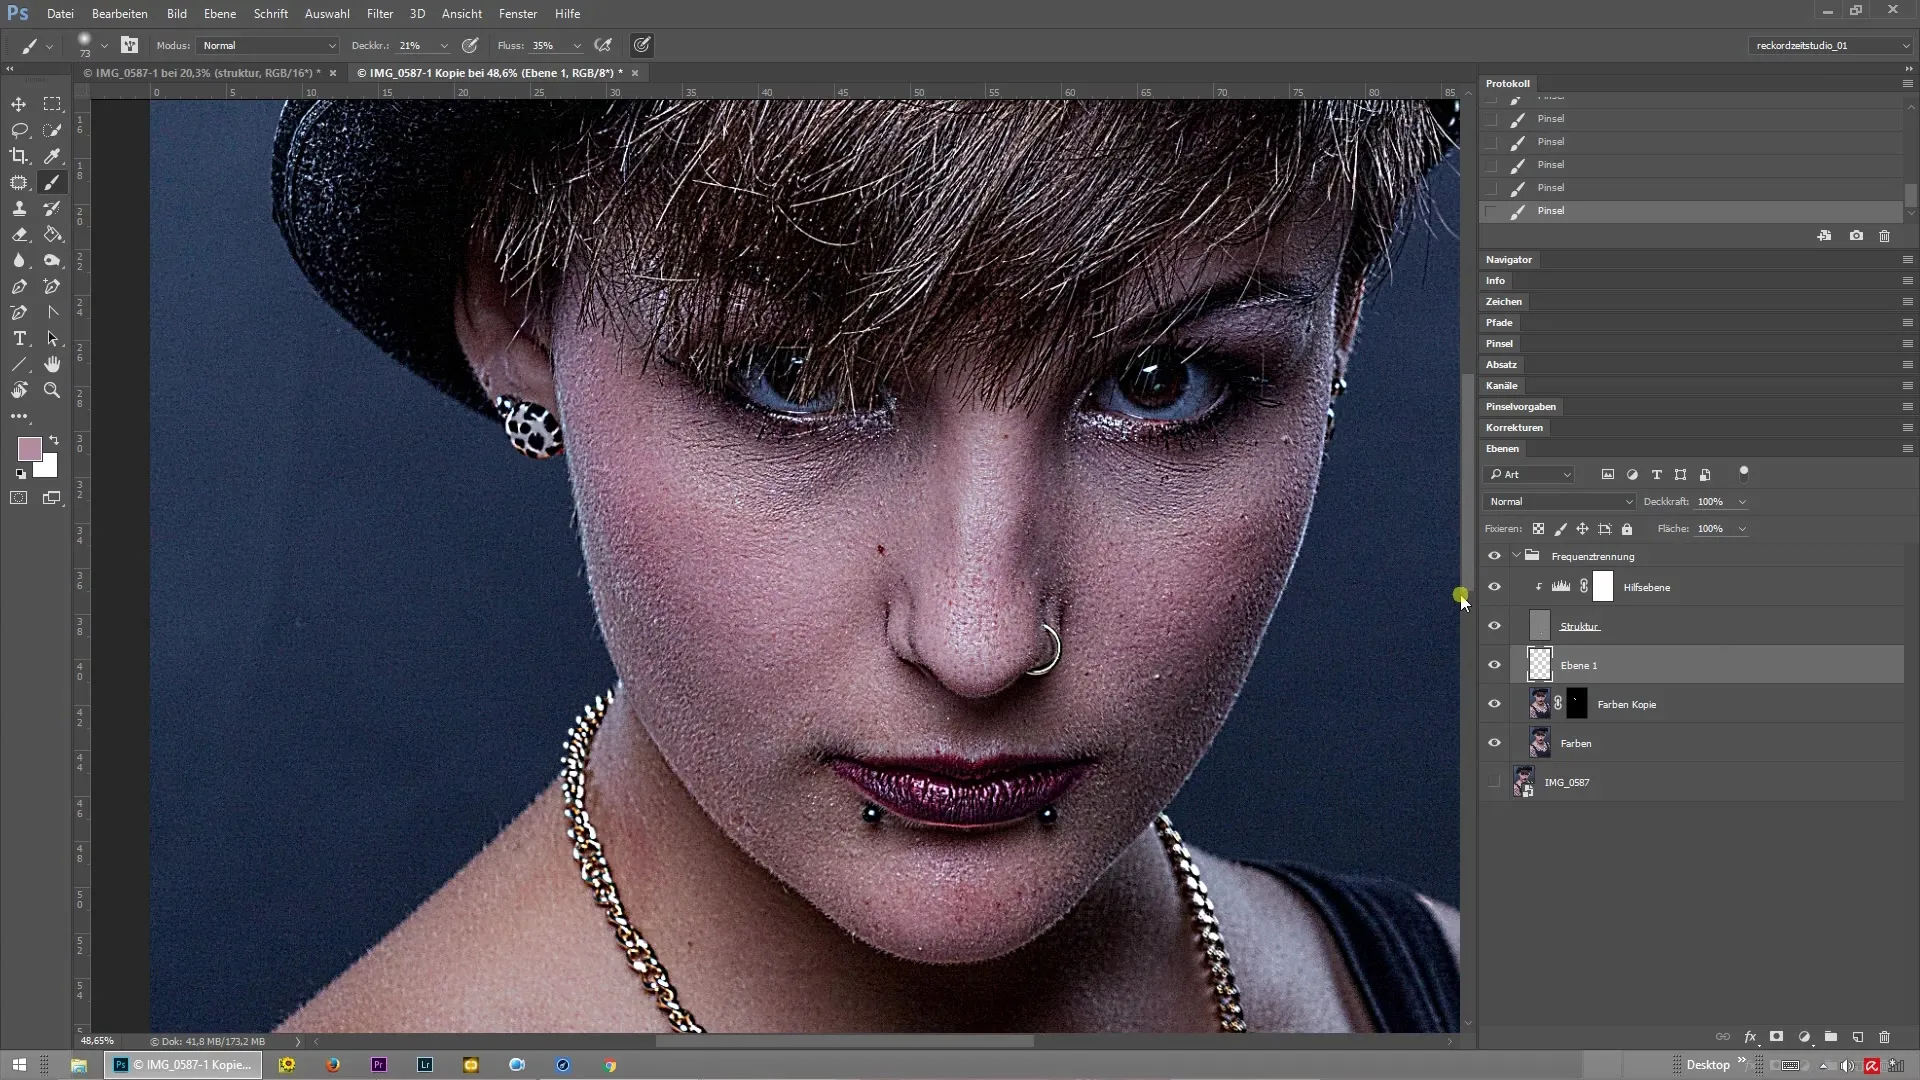This screenshot has width=1920, height=1080.
Task: Open the Datei menu
Action: point(60,14)
